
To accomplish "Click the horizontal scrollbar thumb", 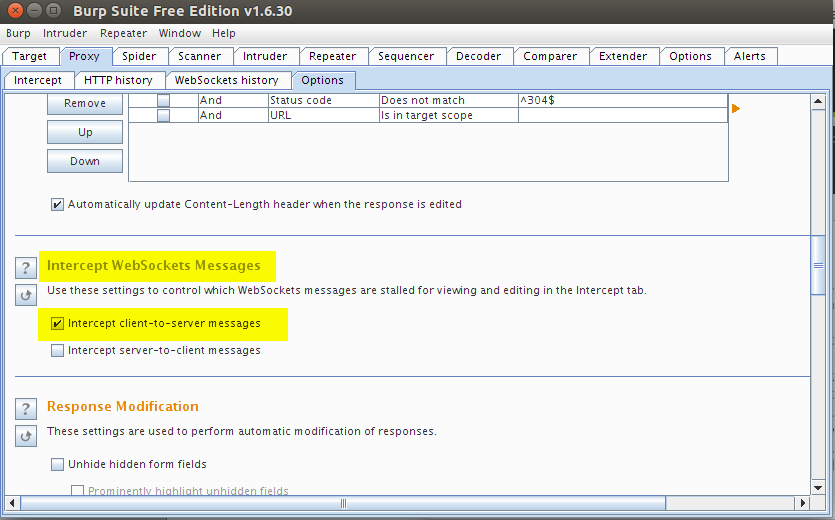I will tap(342, 503).
